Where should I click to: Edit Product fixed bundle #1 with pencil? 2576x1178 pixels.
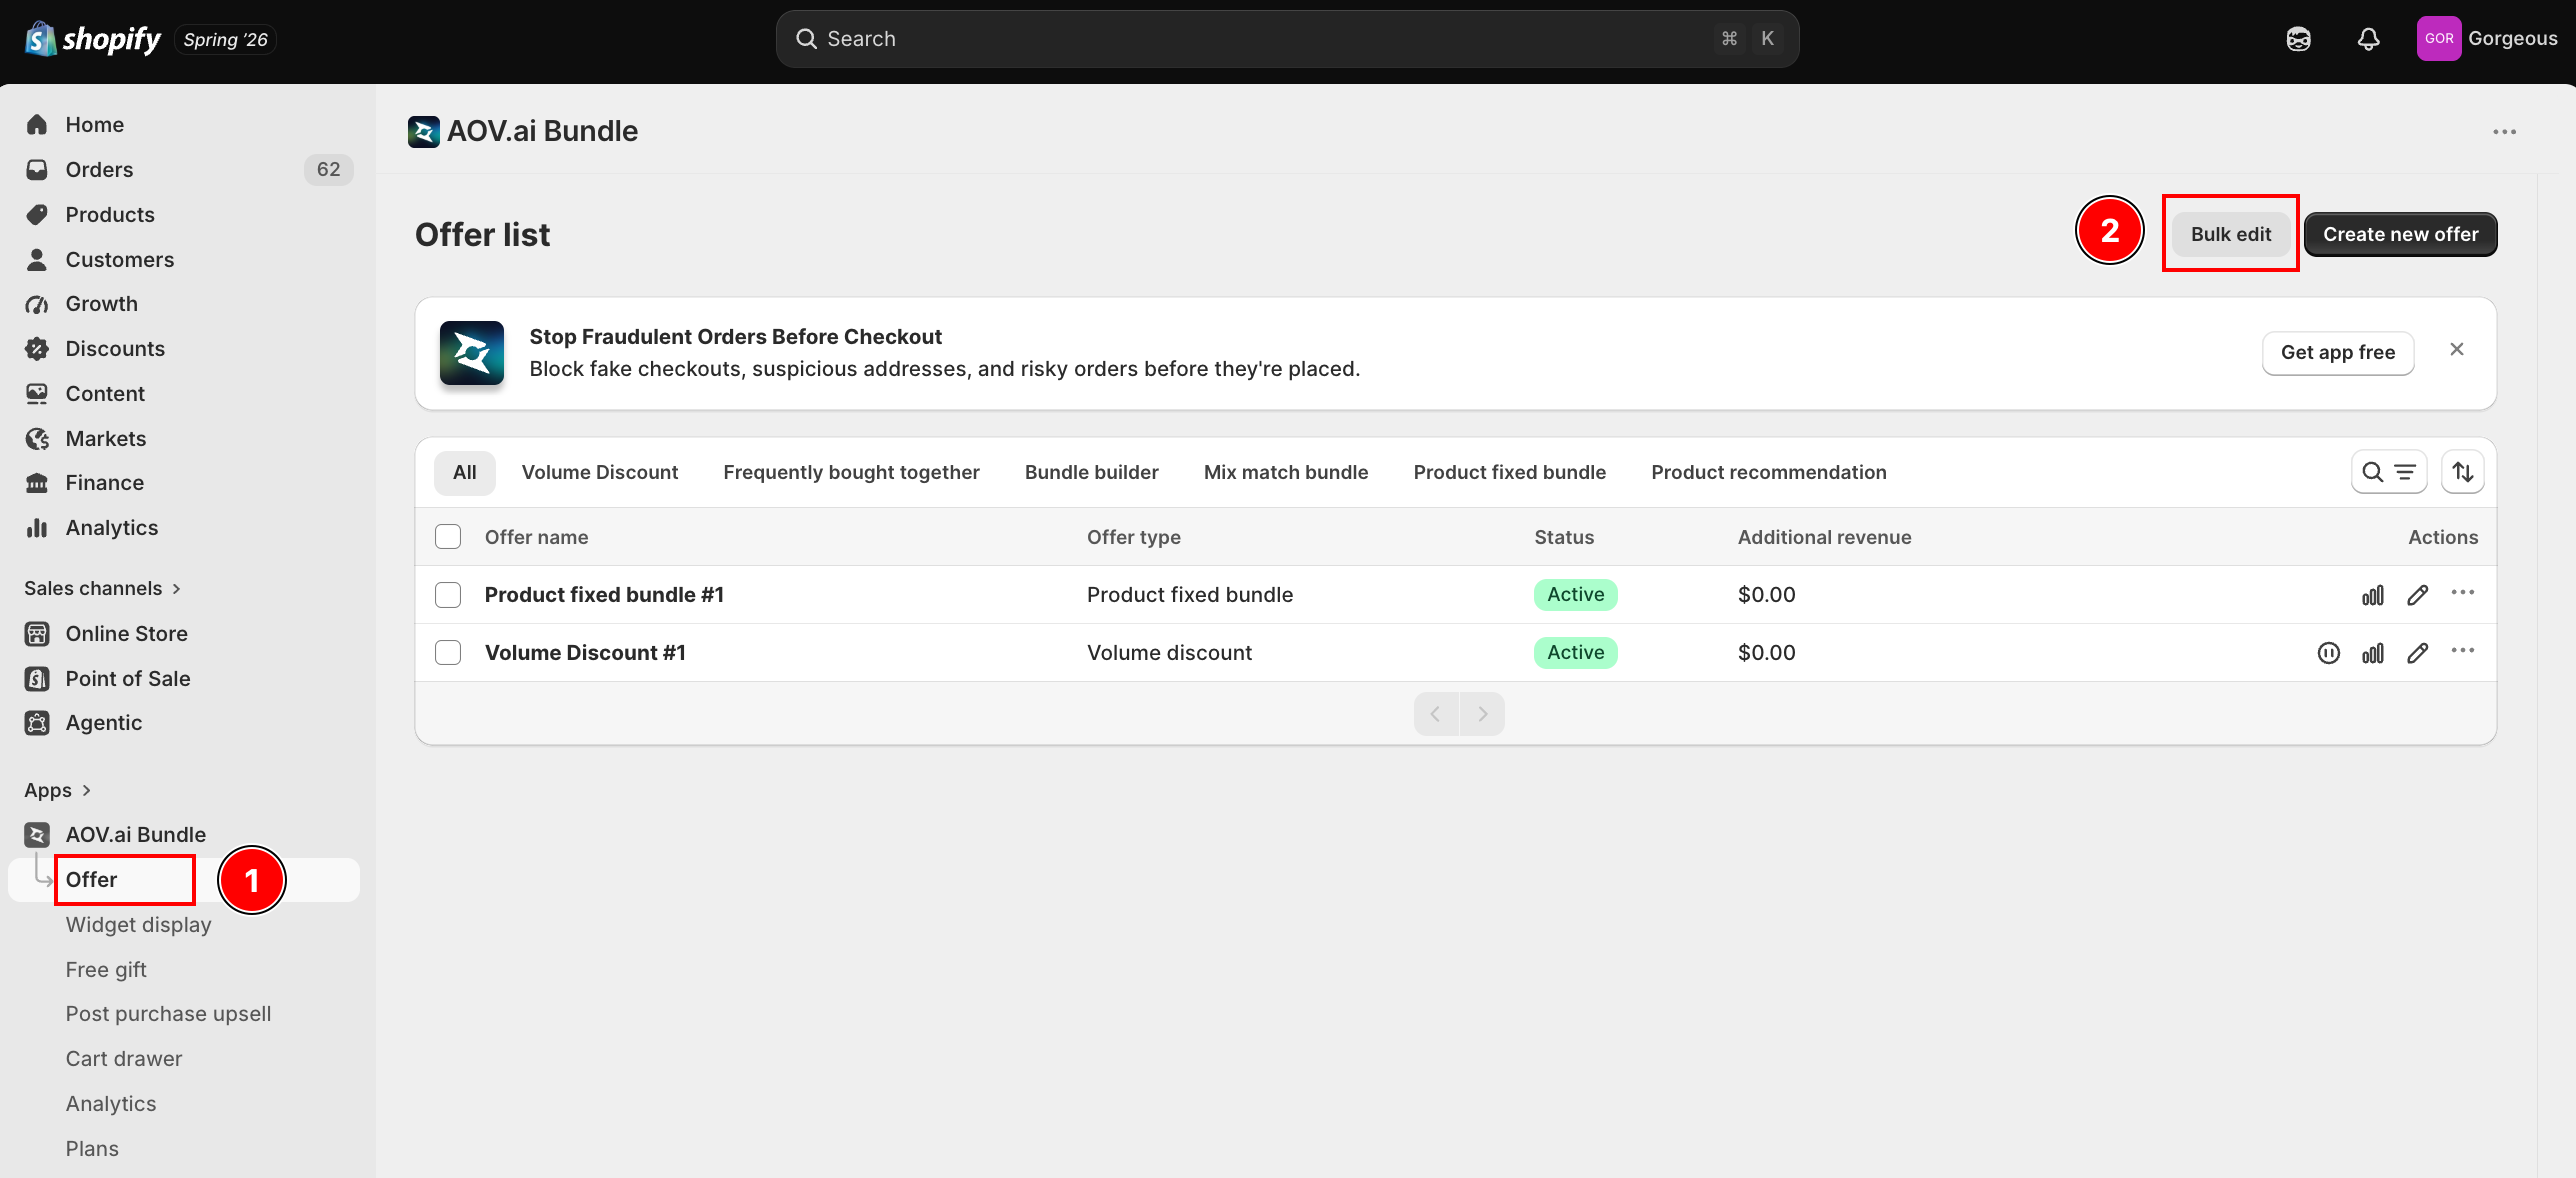point(2418,595)
